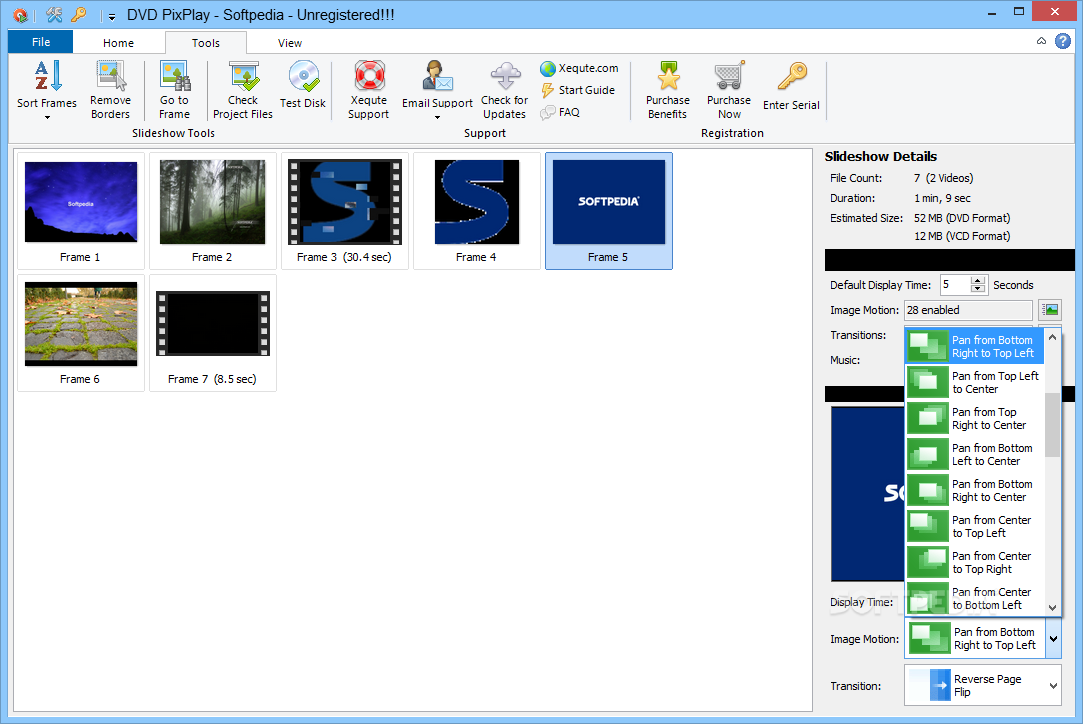Select the Frame 7 video thumbnail

pos(213,333)
